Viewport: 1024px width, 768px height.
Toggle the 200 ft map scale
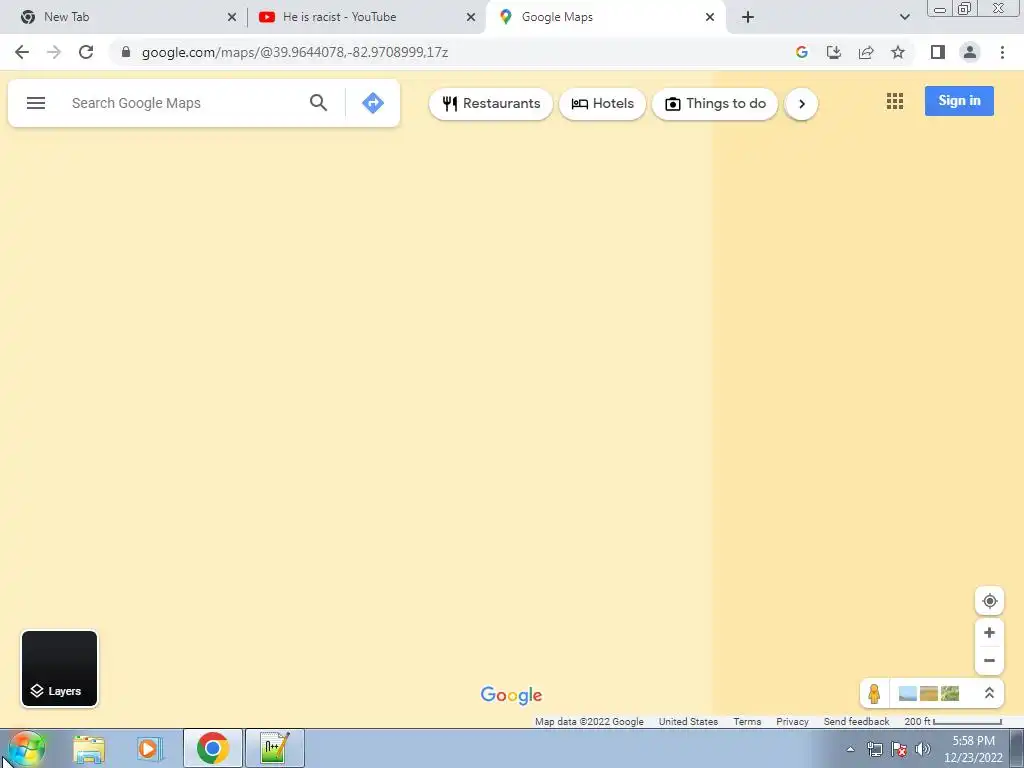tap(953, 722)
